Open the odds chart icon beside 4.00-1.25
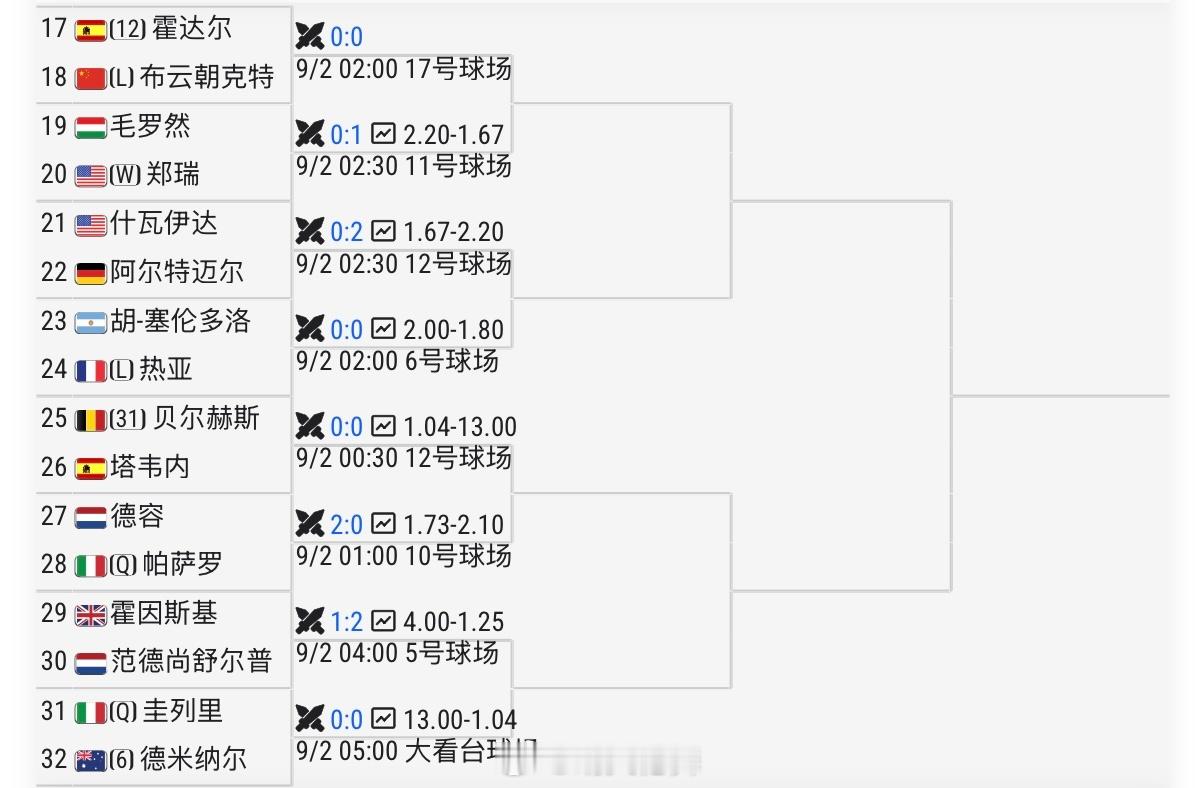The height and width of the screenshot is (788, 1201). click(x=383, y=621)
